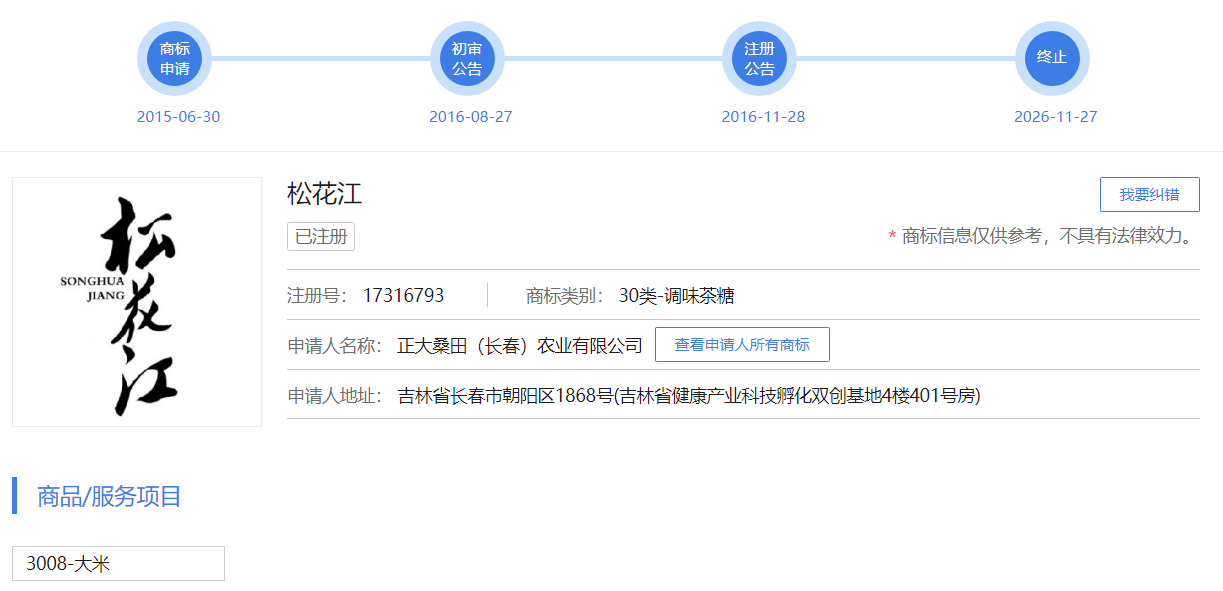Viewport: 1223px width, 591px height.
Task: Click the date 2016-11-28
Action: (x=763, y=117)
